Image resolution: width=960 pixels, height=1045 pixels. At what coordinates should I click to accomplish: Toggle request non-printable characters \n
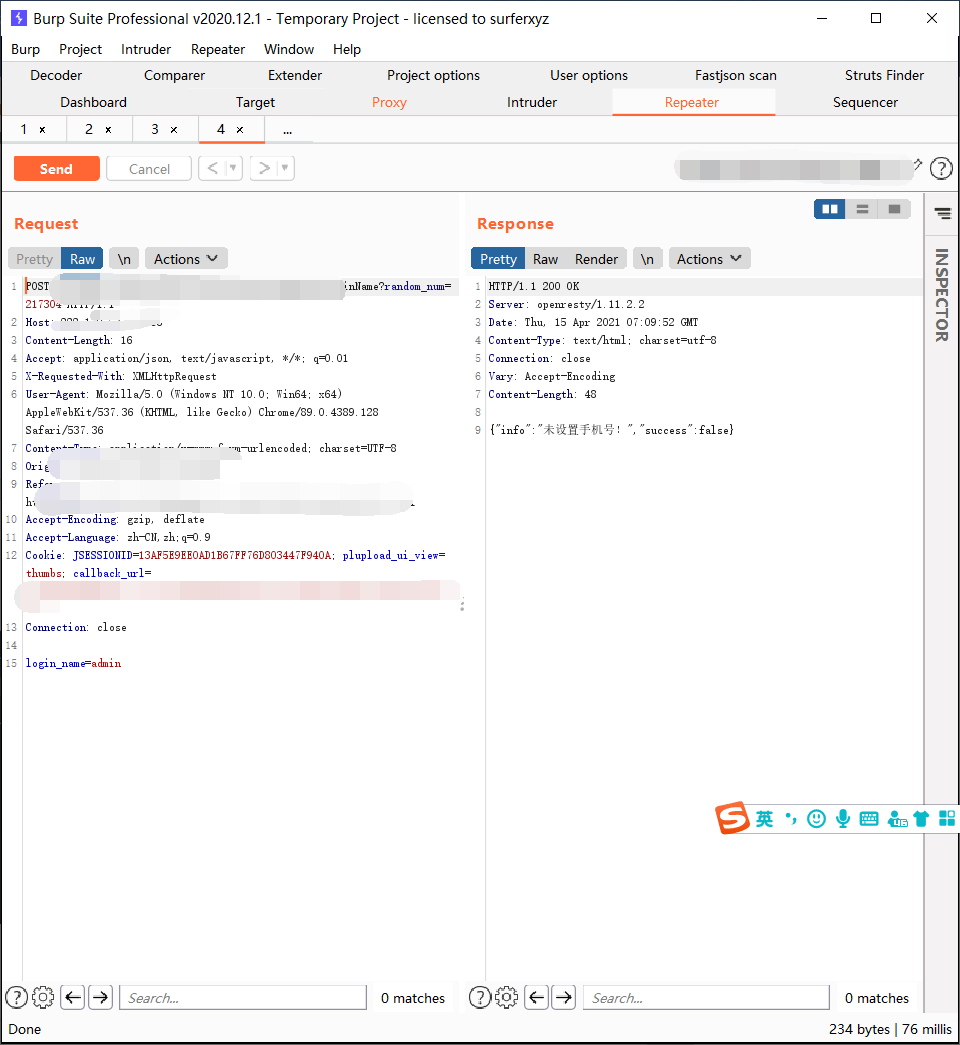pos(124,259)
